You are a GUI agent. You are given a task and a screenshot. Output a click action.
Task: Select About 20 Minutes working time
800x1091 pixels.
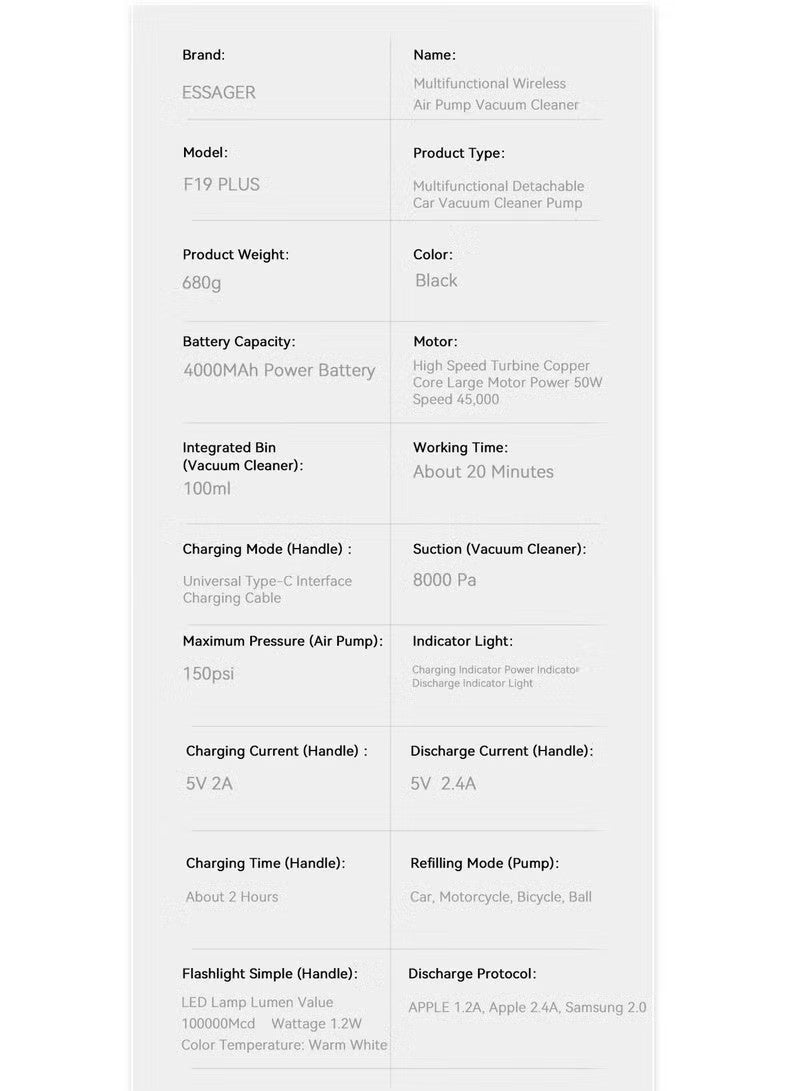[483, 471]
